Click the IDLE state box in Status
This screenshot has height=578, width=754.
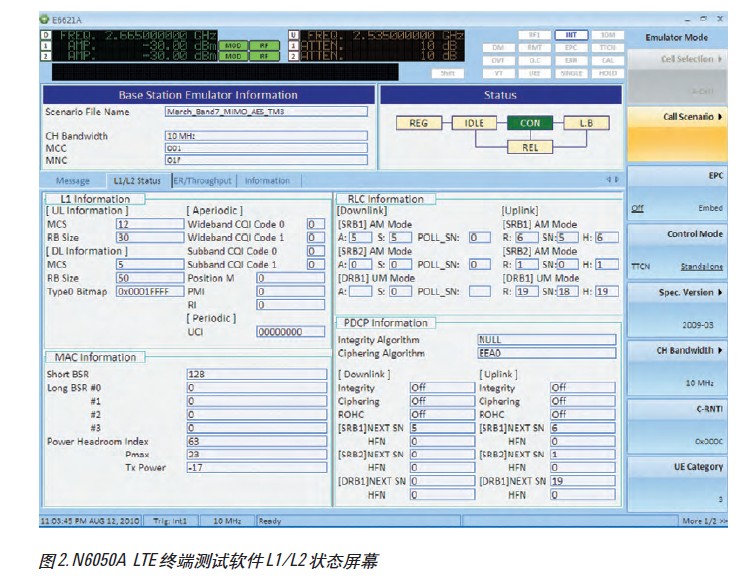coord(474,123)
